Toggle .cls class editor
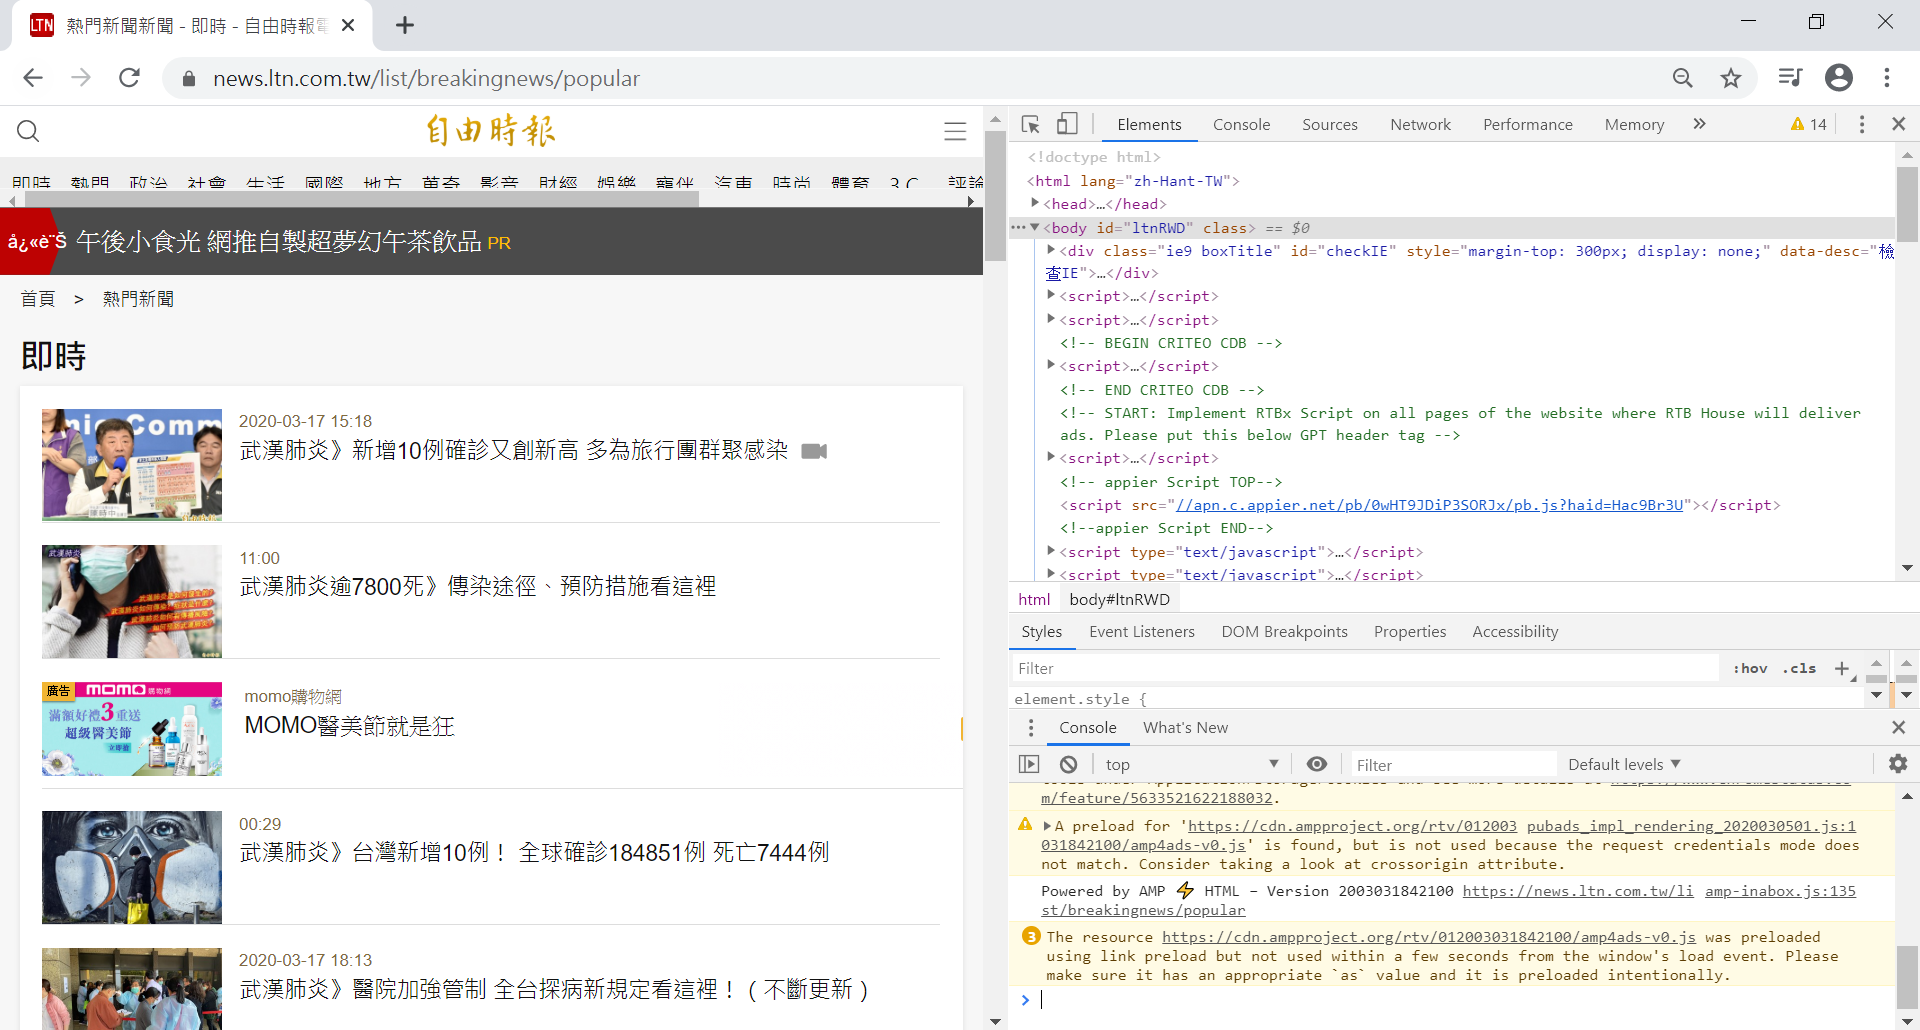 pyautogui.click(x=1799, y=668)
